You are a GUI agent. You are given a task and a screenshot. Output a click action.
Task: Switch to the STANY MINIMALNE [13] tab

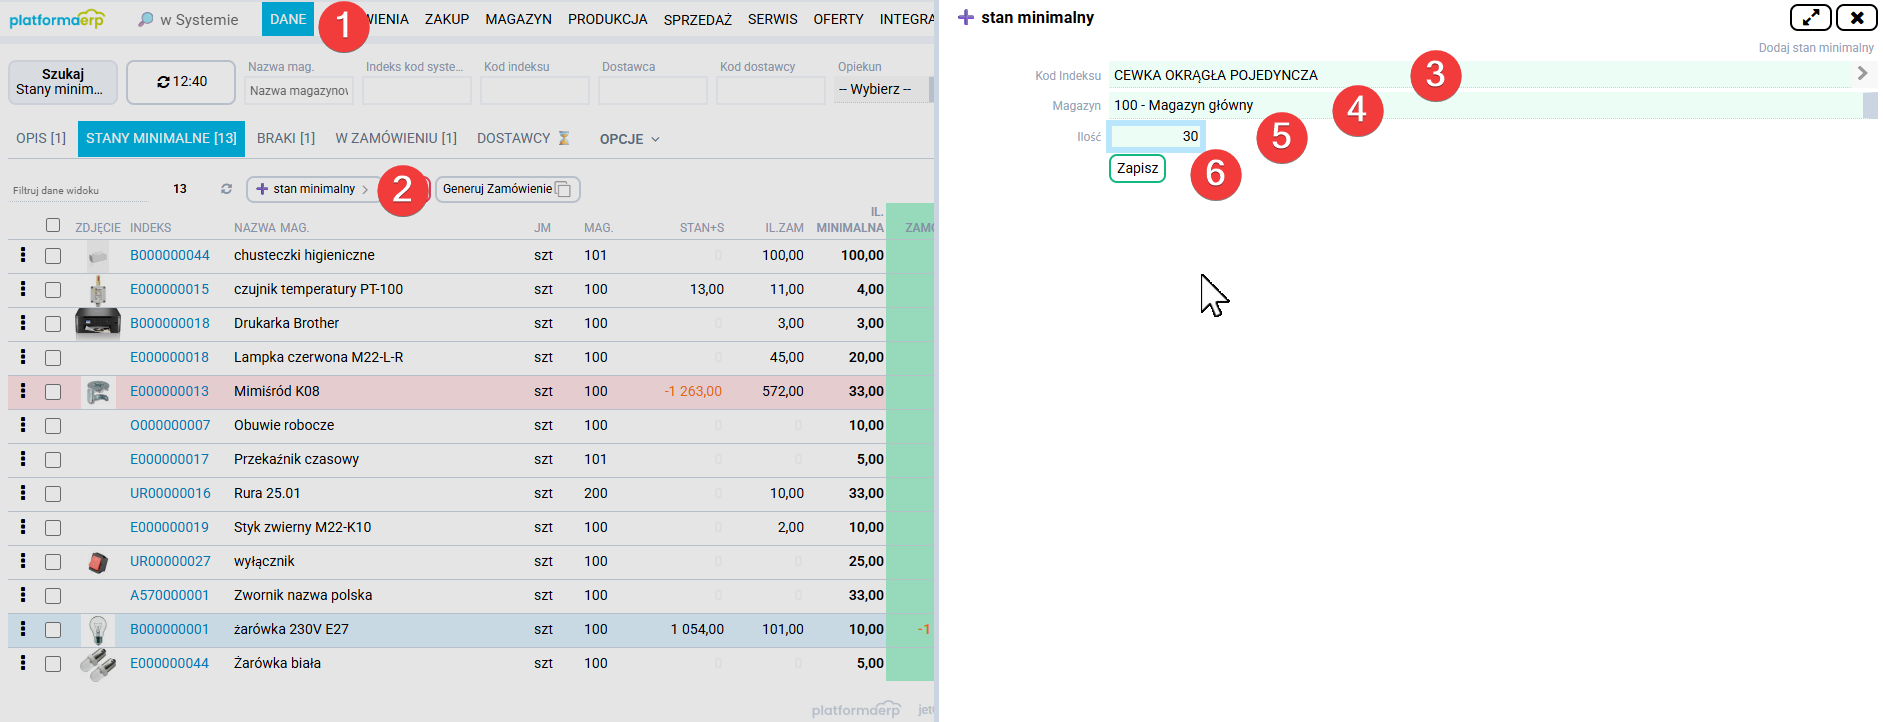point(161,138)
